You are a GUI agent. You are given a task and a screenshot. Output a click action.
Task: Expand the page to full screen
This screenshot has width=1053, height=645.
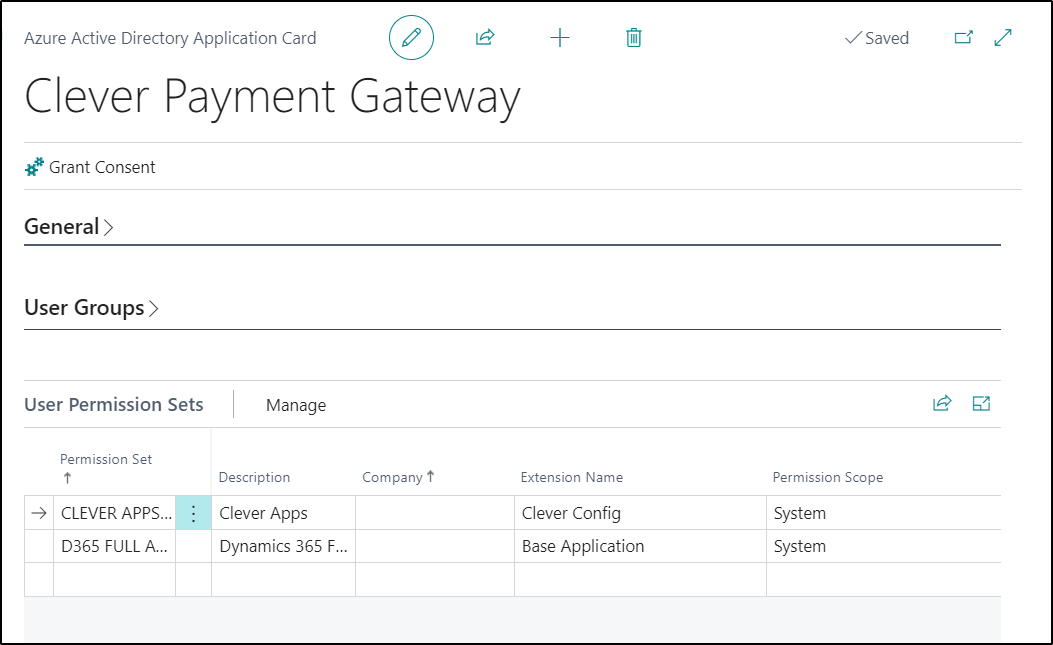1003,38
